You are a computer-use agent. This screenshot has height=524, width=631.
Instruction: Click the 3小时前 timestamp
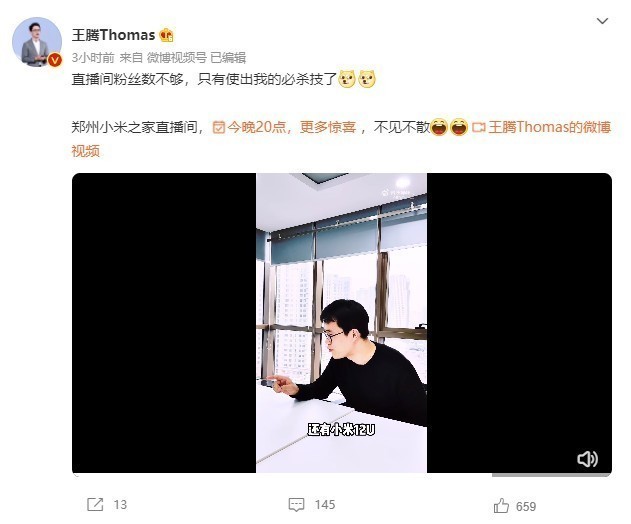[93, 58]
